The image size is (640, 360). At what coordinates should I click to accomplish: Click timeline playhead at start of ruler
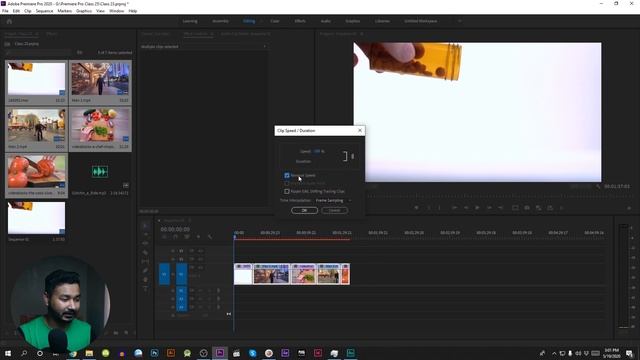click(x=235, y=236)
